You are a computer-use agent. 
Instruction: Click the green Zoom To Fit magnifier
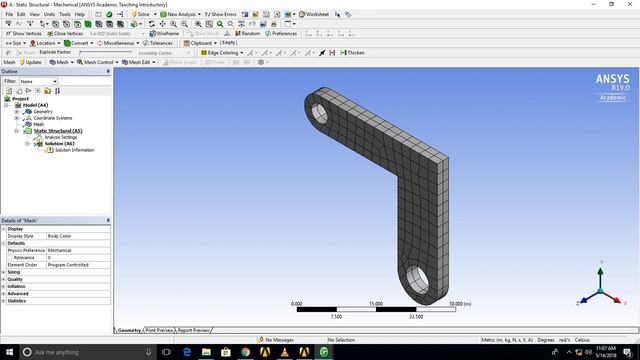pyautogui.click(x=220, y=24)
